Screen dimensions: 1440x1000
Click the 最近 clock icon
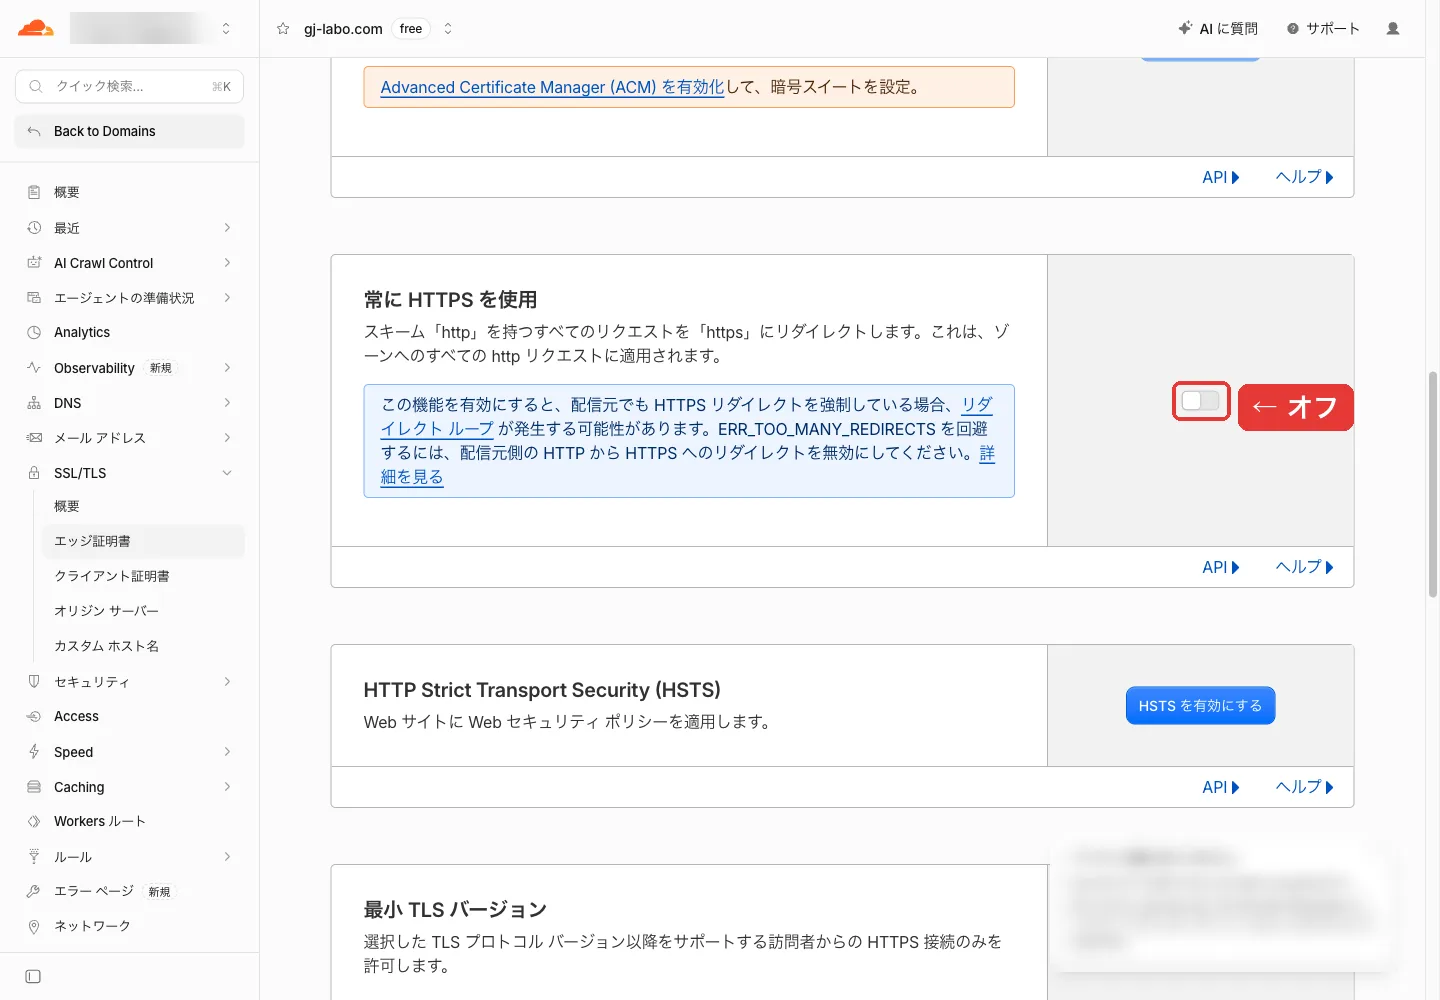[34, 228]
